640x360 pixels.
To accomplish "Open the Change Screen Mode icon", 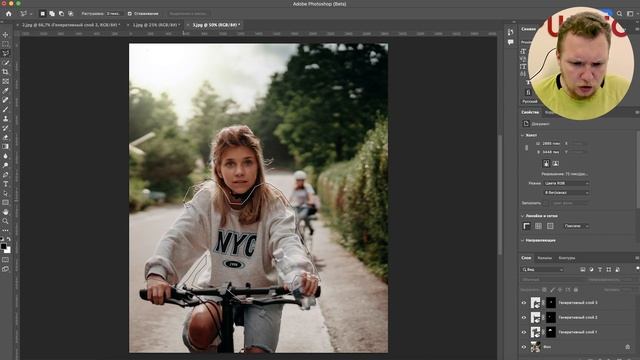I will [5, 269].
